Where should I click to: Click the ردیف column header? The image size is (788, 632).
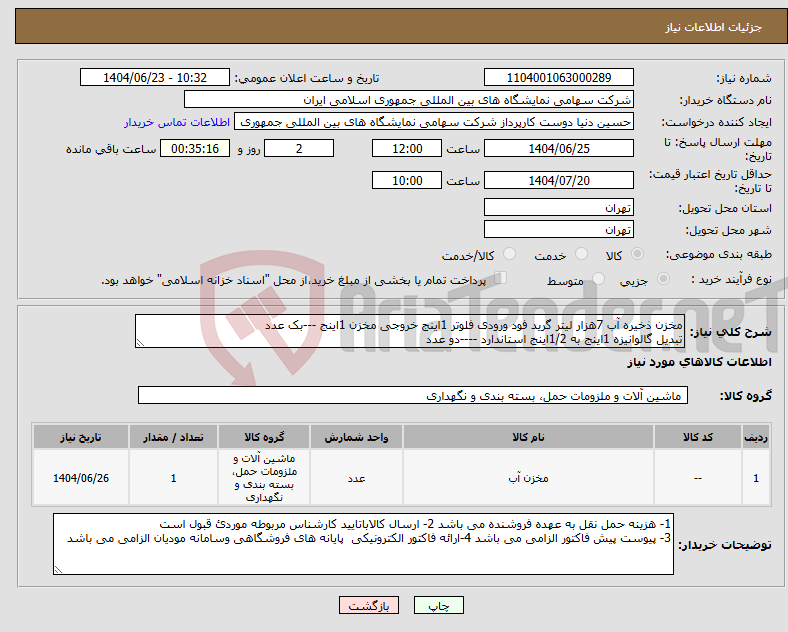[756, 437]
